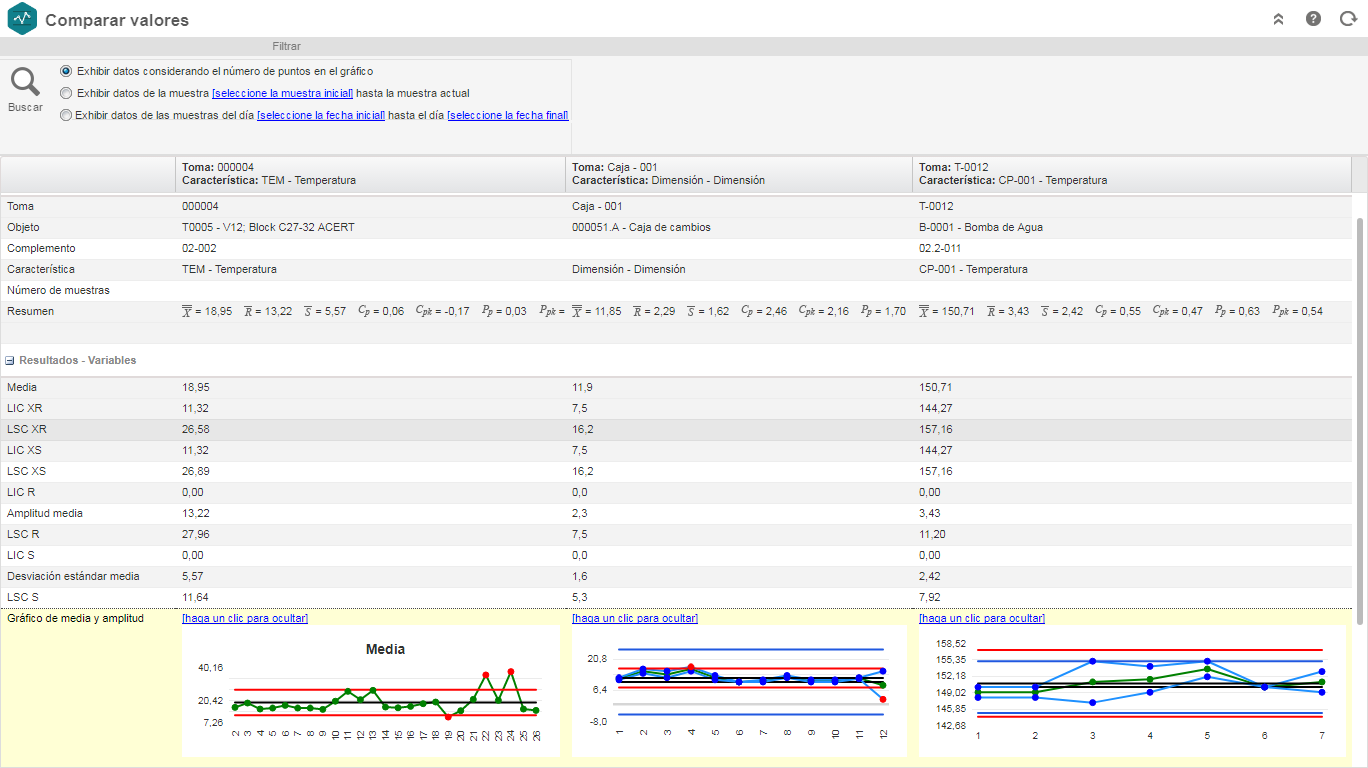Screen dimensions: 1368x768
Task: Open the help question mark icon
Action: (x=1313, y=19)
